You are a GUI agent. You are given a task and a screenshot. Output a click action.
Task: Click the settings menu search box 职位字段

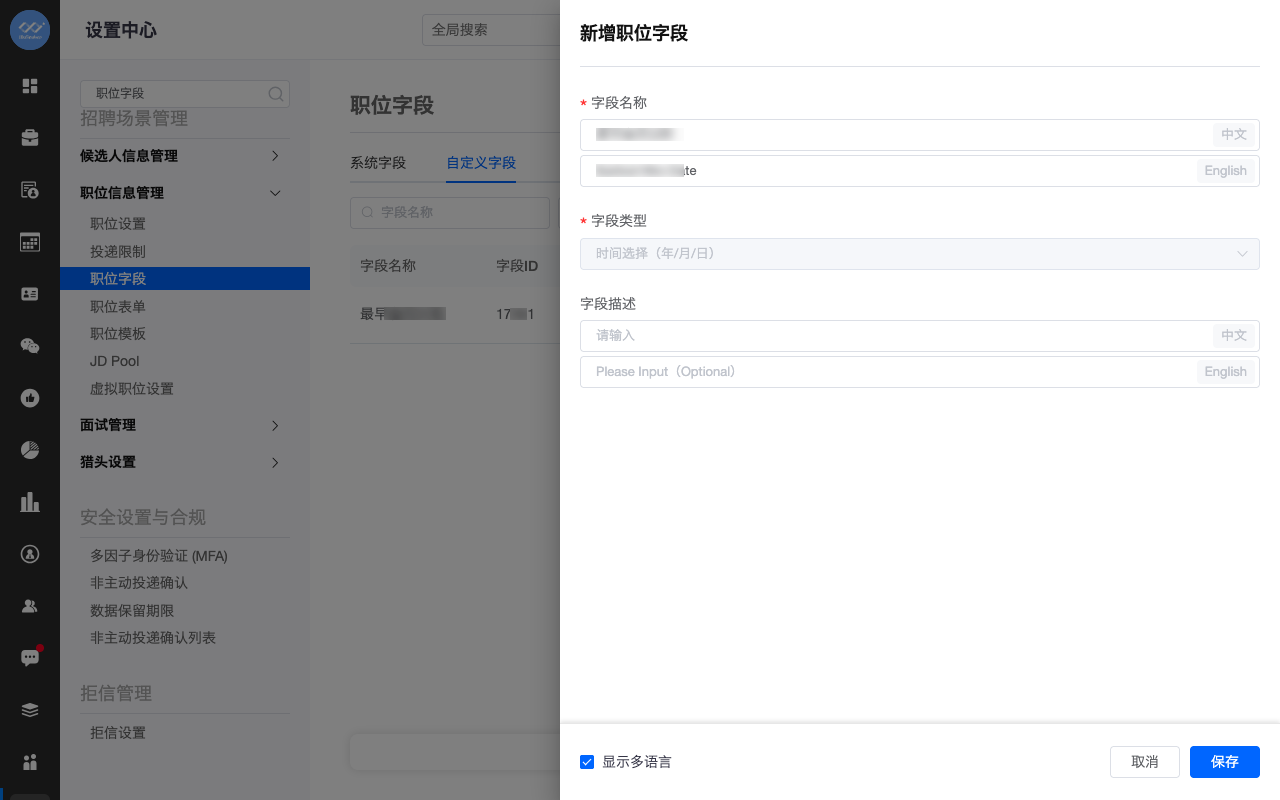point(185,94)
